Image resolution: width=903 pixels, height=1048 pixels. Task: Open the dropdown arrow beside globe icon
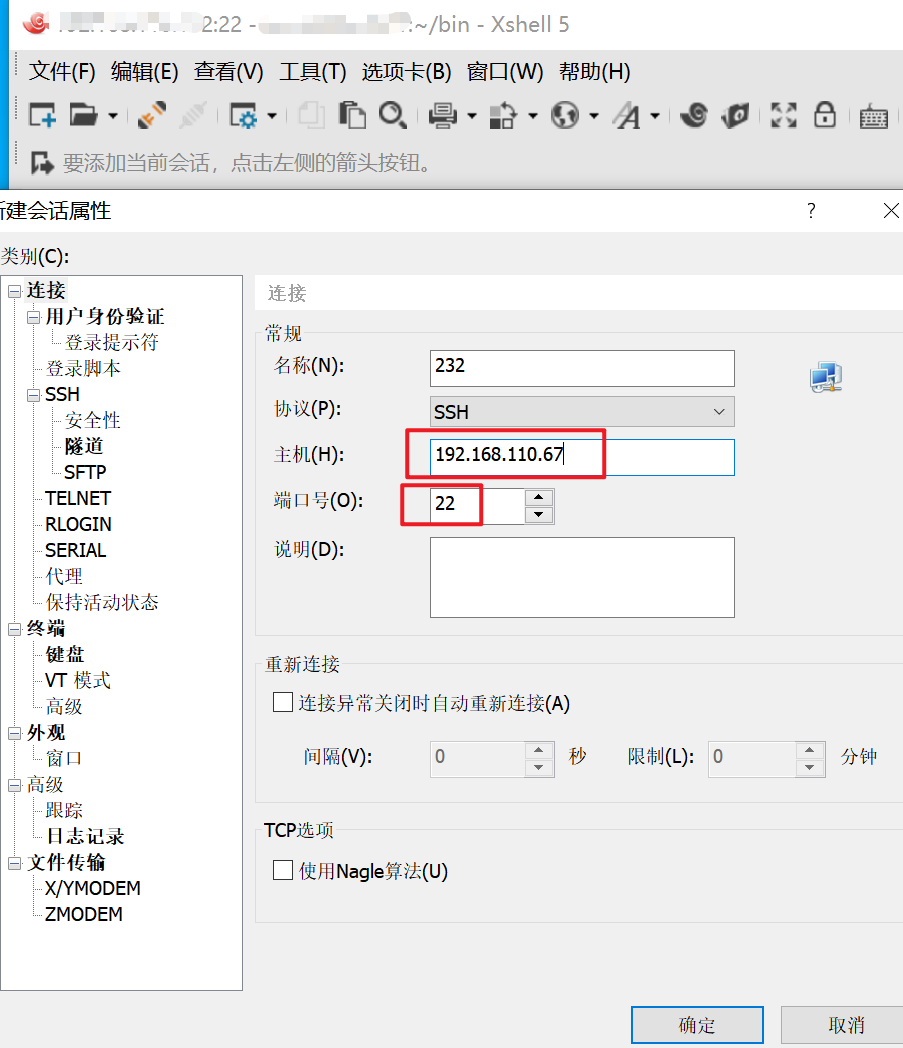coord(594,116)
